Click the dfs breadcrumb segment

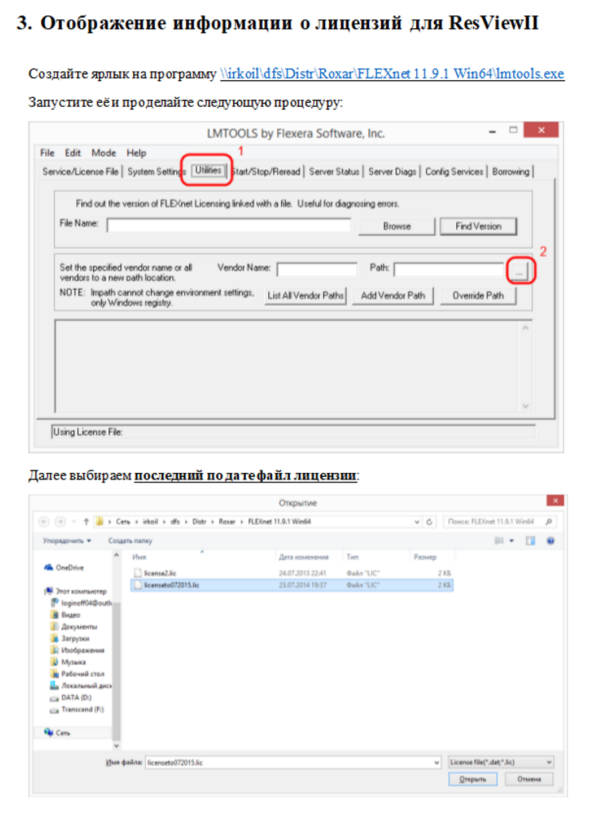click(x=175, y=521)
